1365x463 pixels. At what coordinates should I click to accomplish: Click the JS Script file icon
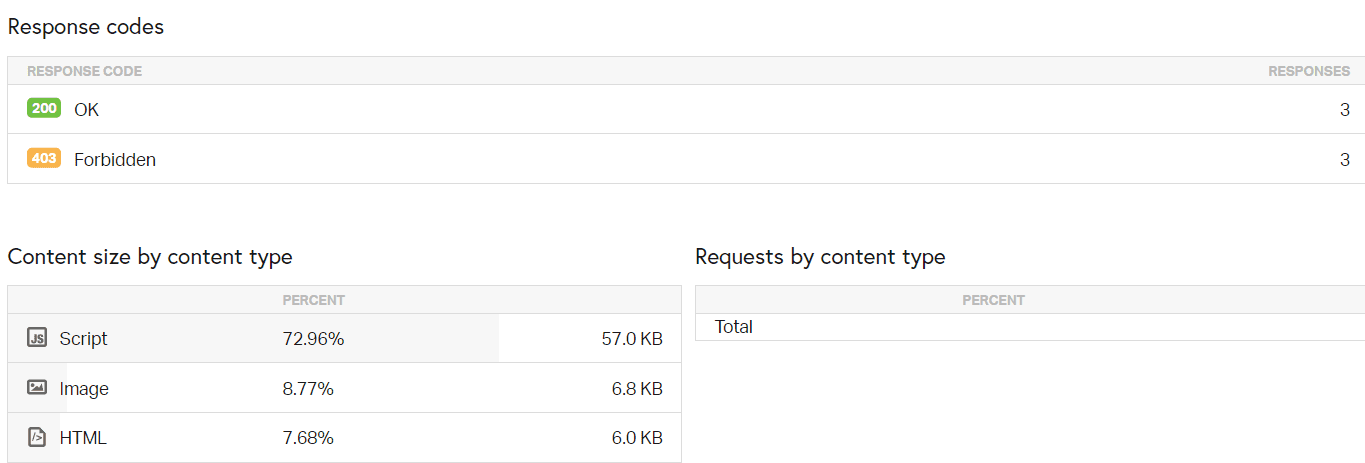tap(37, 338)
